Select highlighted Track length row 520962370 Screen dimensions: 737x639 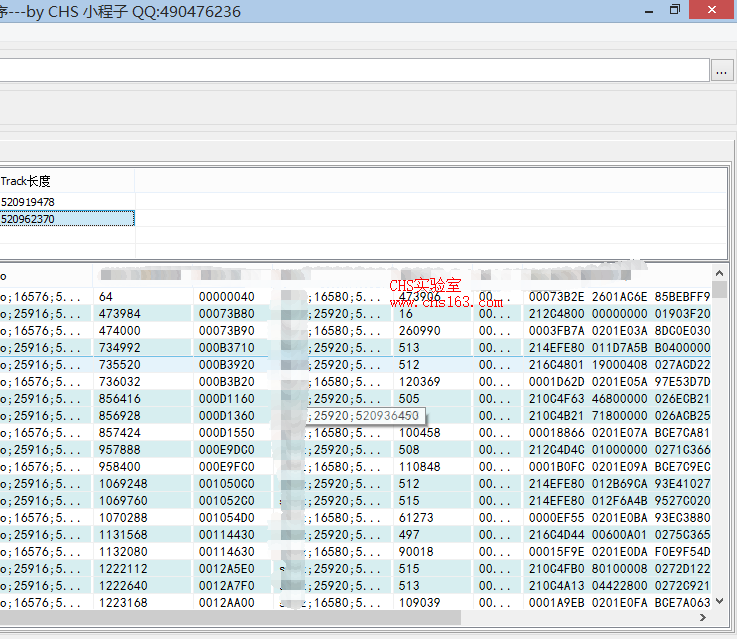[x=67, y=219]
